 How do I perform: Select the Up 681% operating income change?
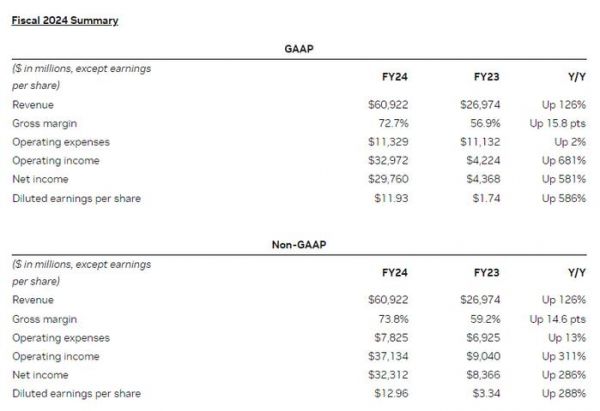(562, 160)
